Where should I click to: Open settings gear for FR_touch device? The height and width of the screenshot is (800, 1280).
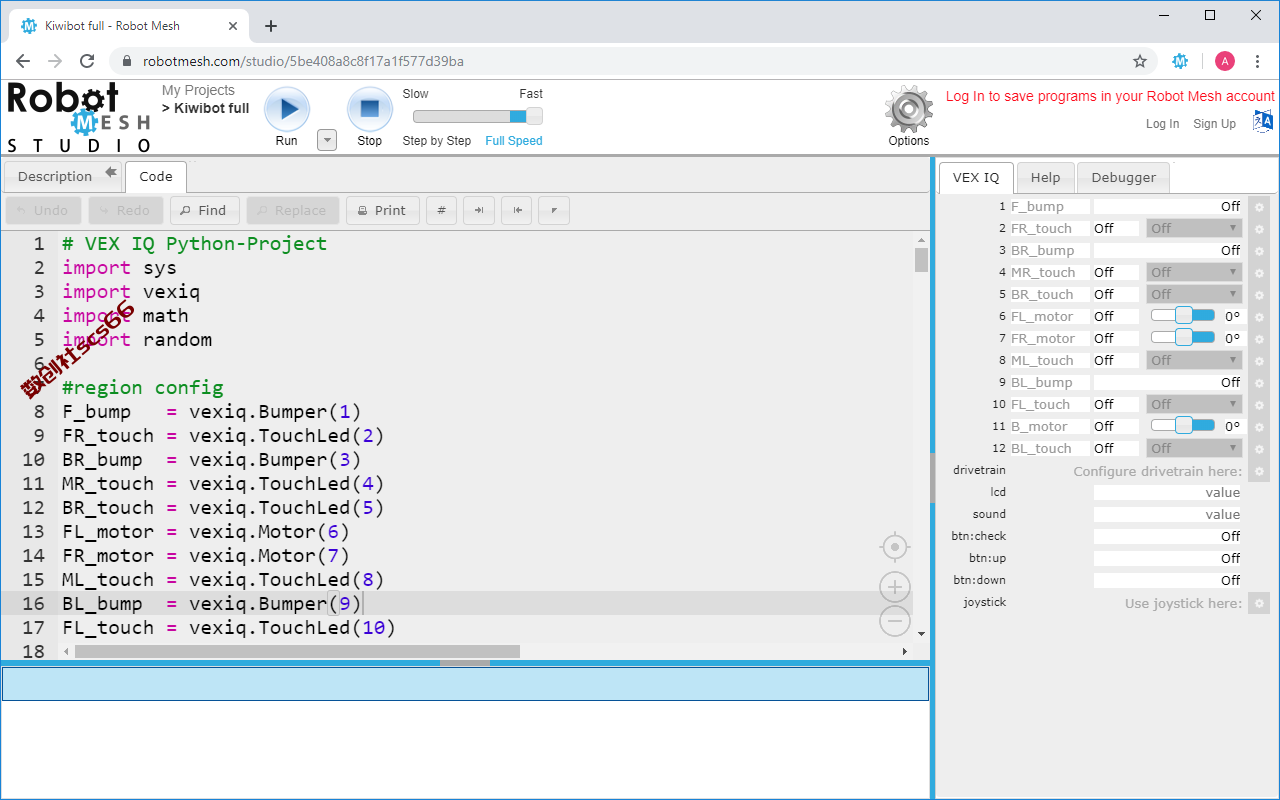pyautogui.click(x=1259, y=229)
